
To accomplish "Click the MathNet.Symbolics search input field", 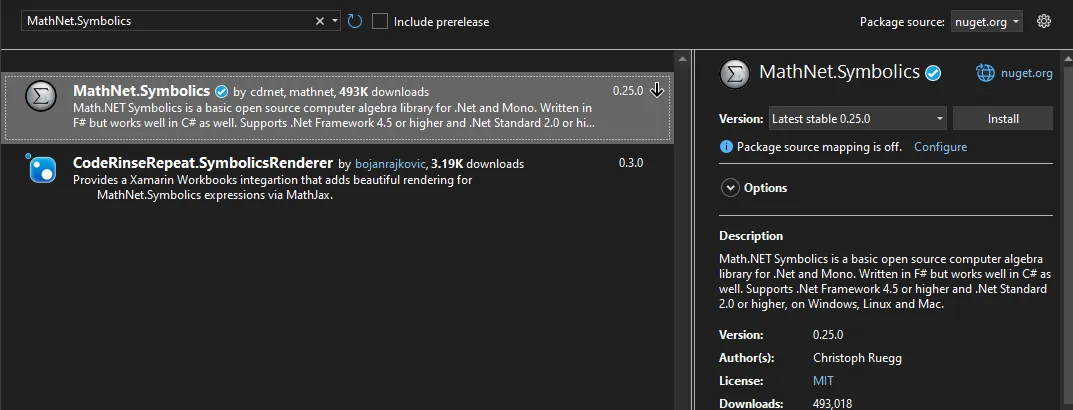I will (x=165, y=21).
